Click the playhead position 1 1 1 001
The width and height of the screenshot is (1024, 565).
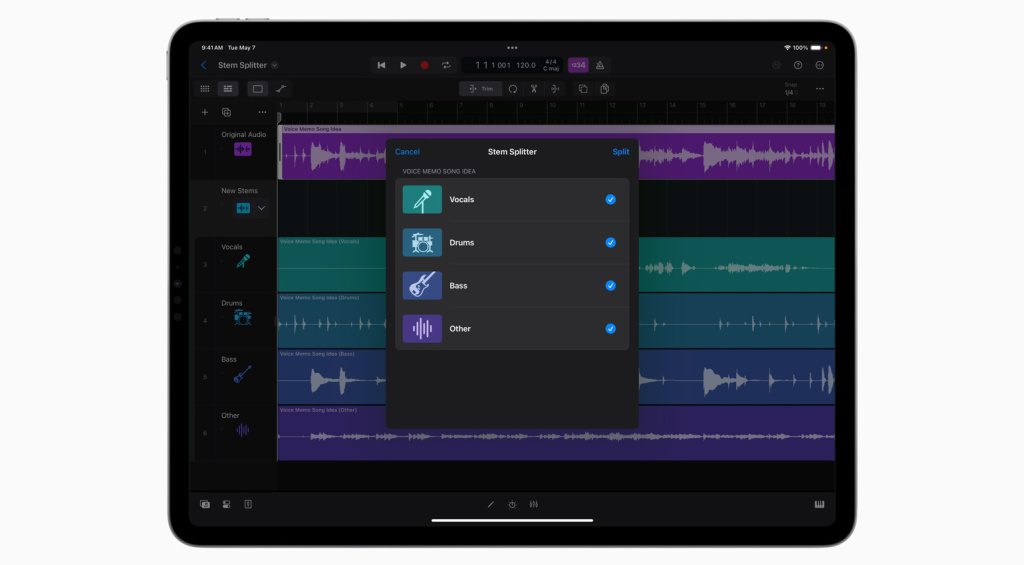pyautogui.click(x=492, y=65)
